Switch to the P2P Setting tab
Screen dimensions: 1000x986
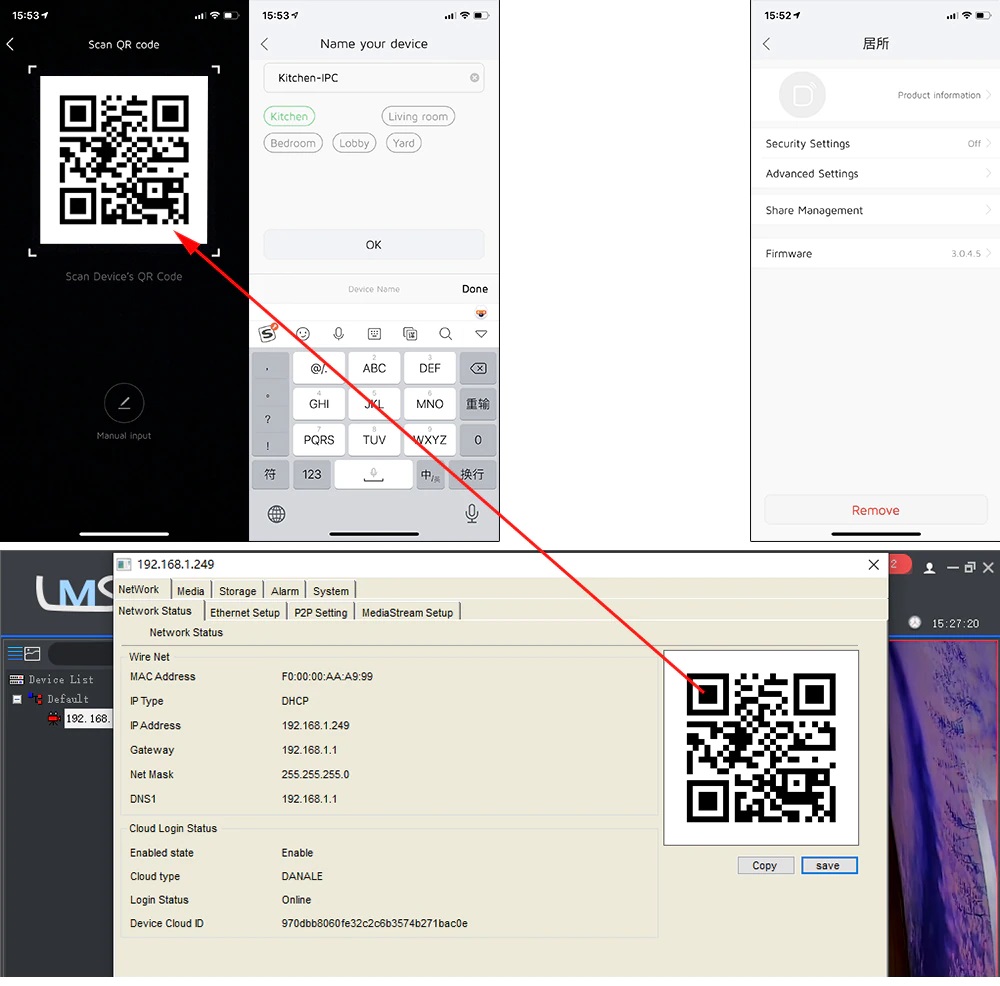[x=321, y=613]
